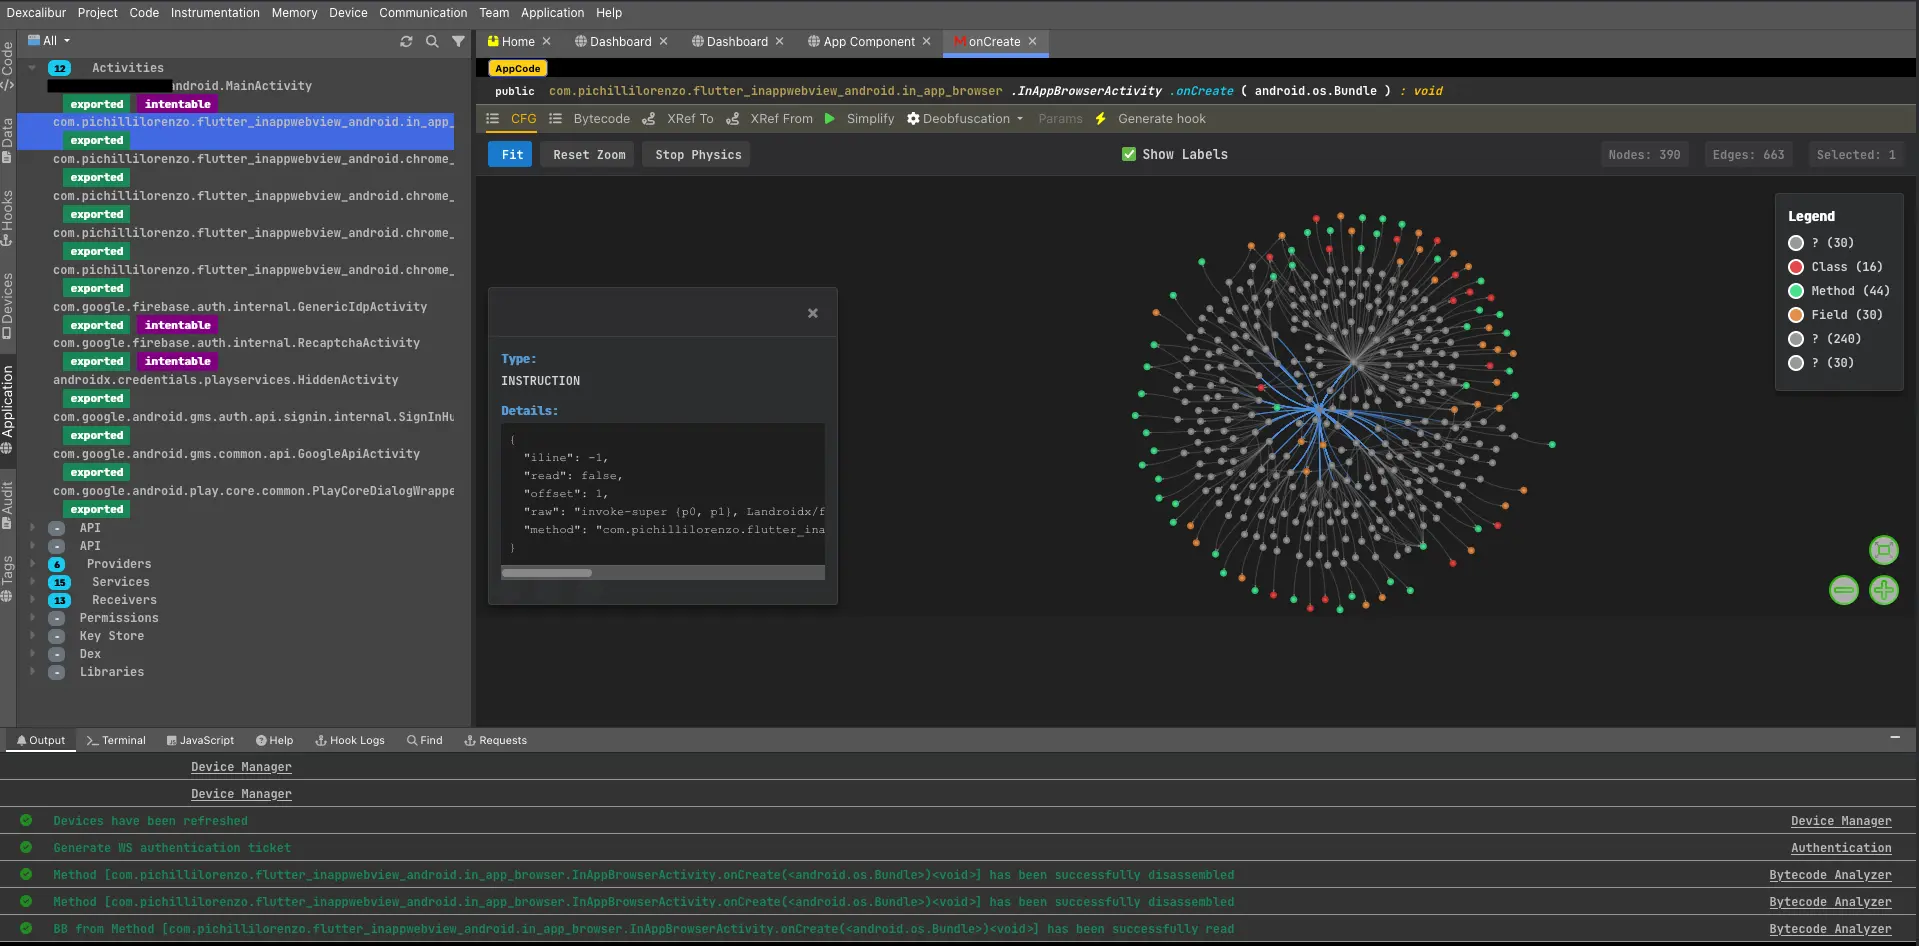Open the Tags sidebar panel
1919x946 pixels.
8,579
